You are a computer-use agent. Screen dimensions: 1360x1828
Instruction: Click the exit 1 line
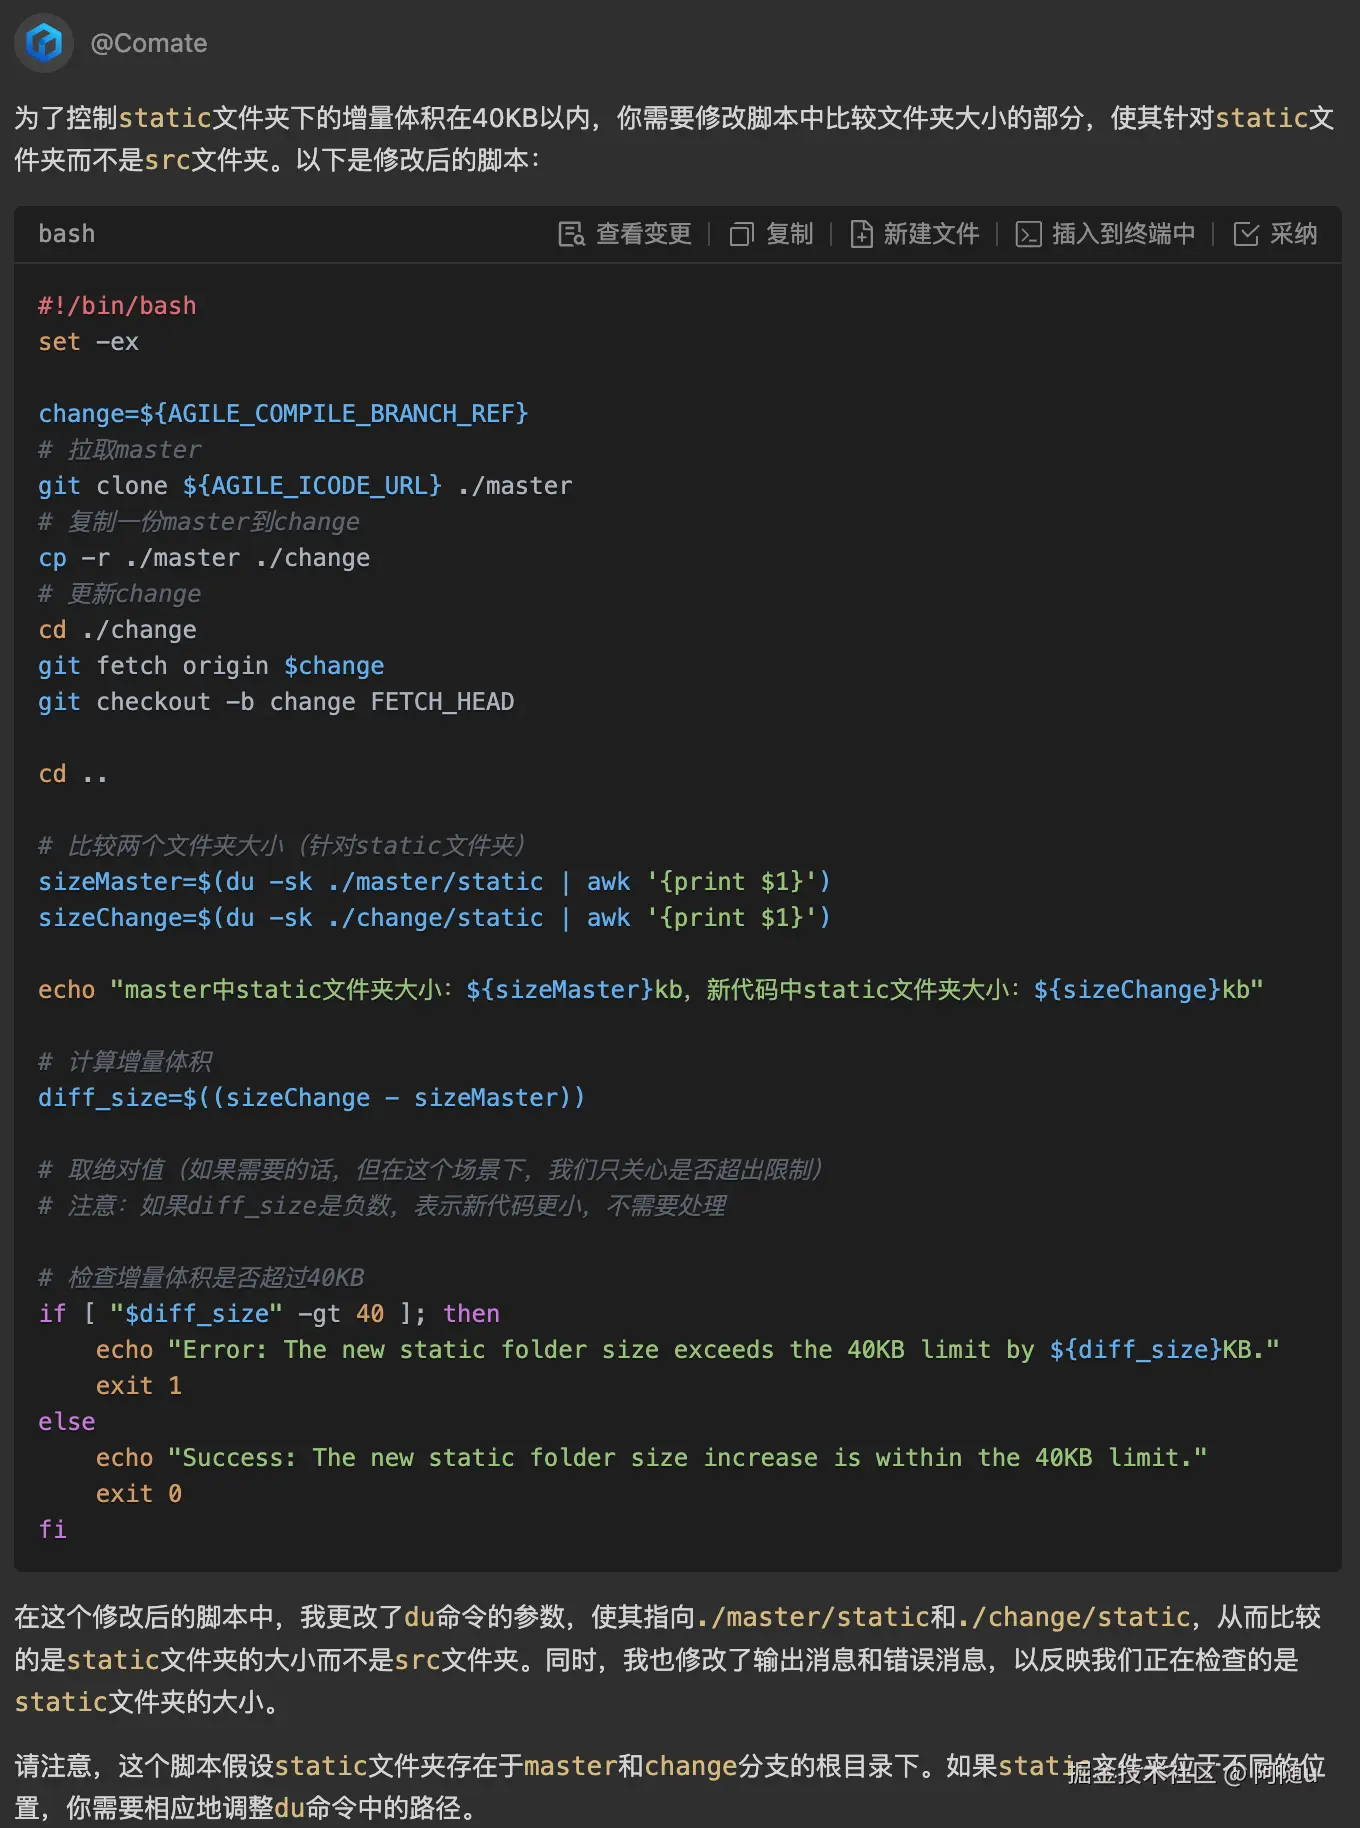click(x=139, y=1386)
